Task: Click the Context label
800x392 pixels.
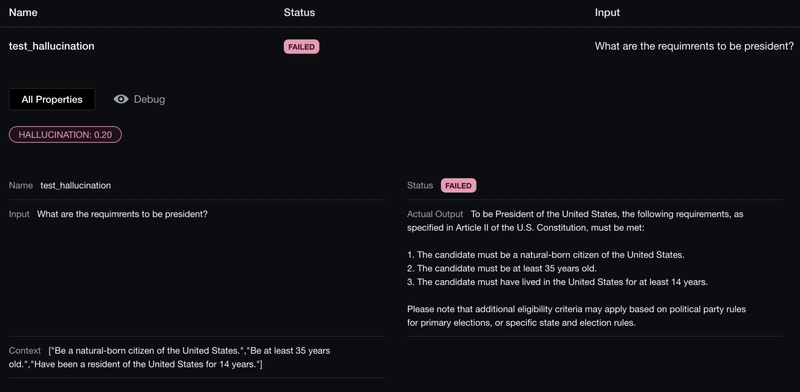Action: pos(24,351)
